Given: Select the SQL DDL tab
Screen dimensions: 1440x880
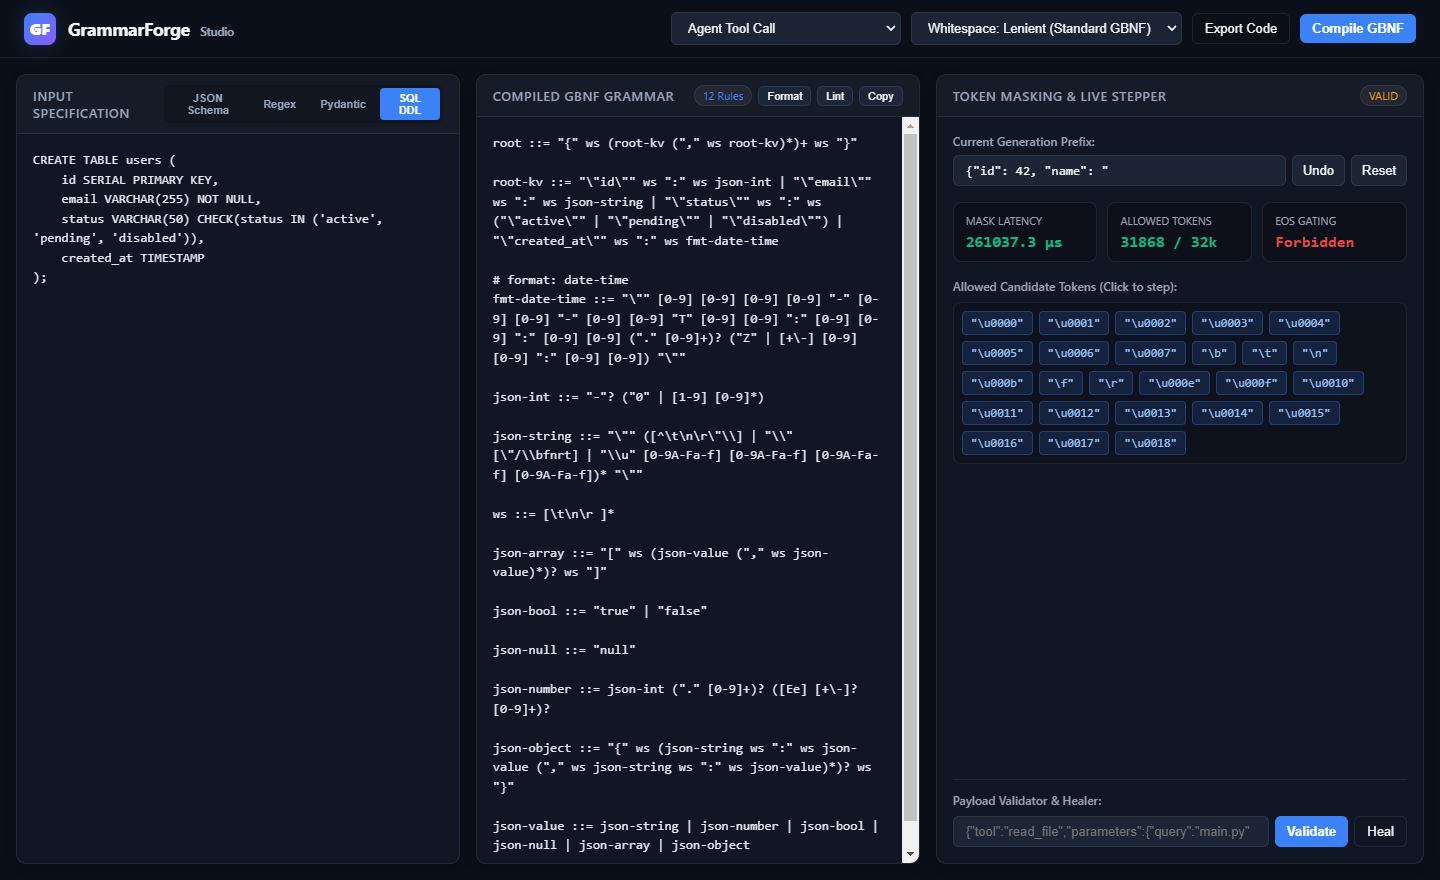Looking at the screenshot, I should [x=410, y=104].
